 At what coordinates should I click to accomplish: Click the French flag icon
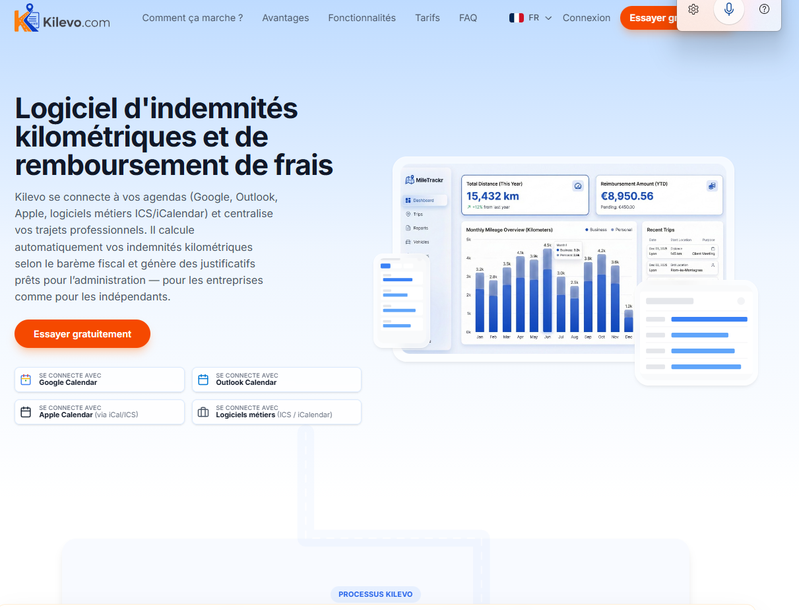[516, 18]
